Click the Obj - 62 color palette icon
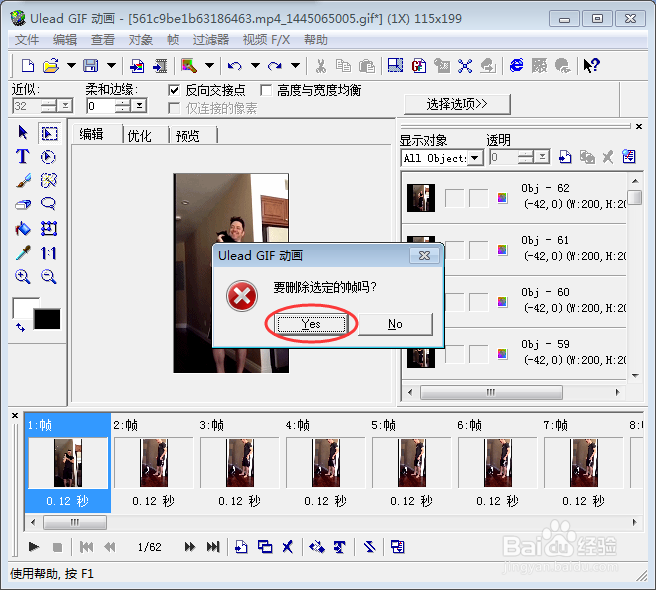This screenshot has height=590, width=656. [x=502, y=198]
